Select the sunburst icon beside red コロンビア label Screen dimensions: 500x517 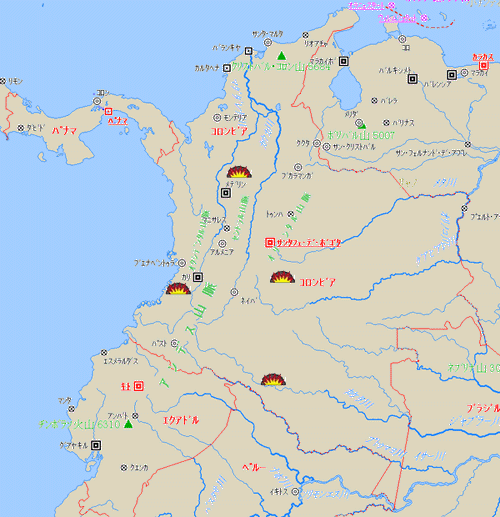point(282,277)
